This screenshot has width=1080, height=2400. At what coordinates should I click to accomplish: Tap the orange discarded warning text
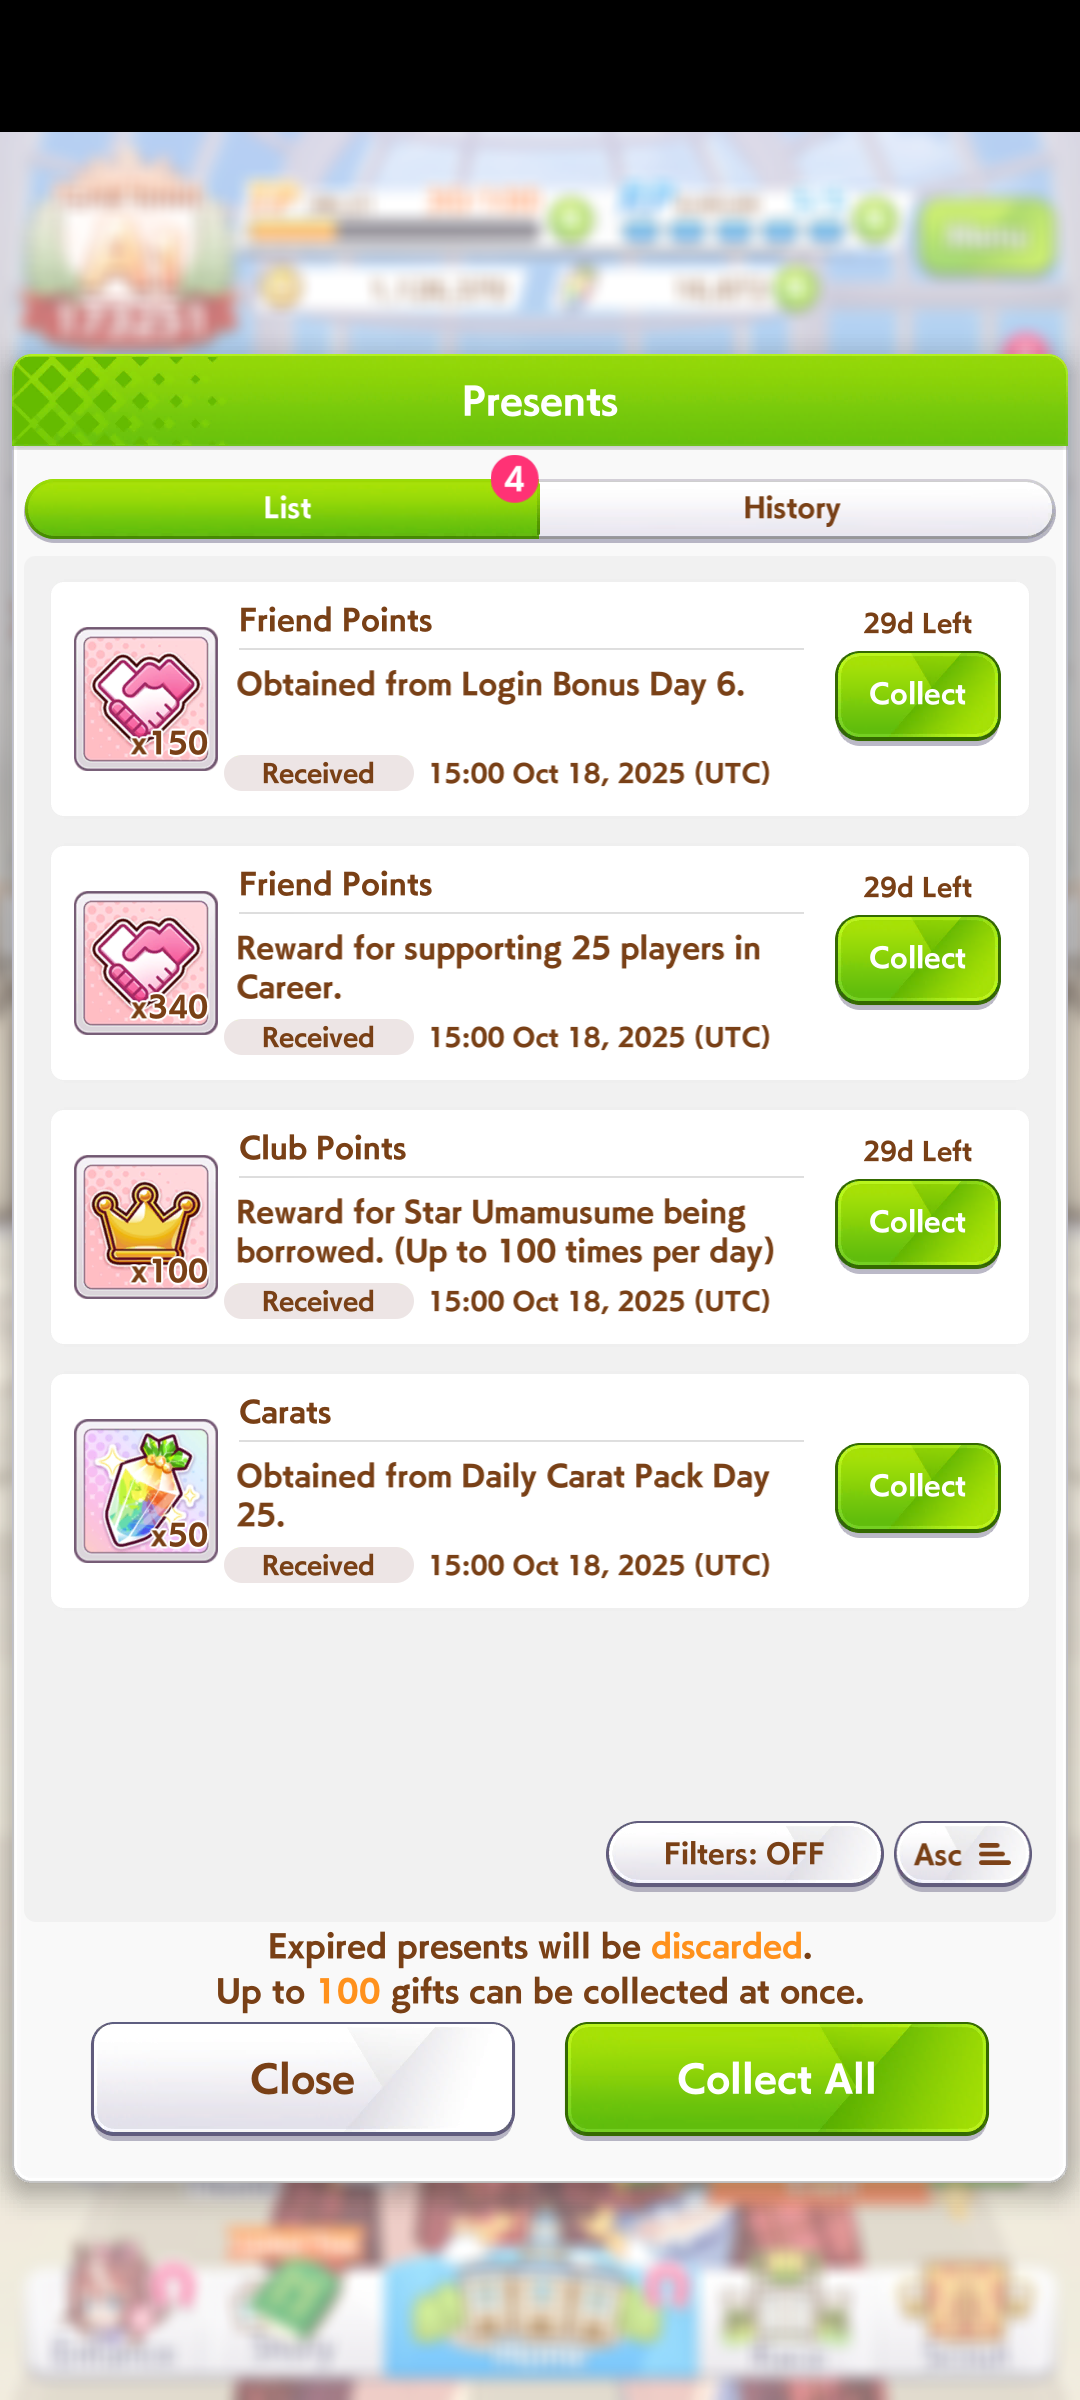coord(727,1946)
